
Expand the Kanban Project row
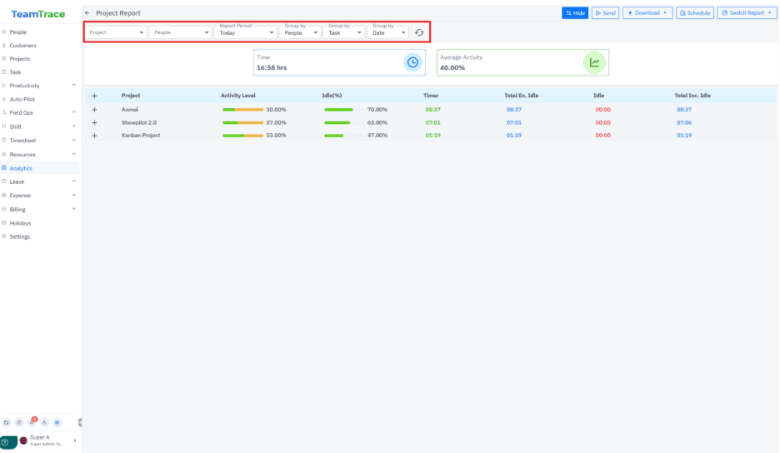[94, 135]
